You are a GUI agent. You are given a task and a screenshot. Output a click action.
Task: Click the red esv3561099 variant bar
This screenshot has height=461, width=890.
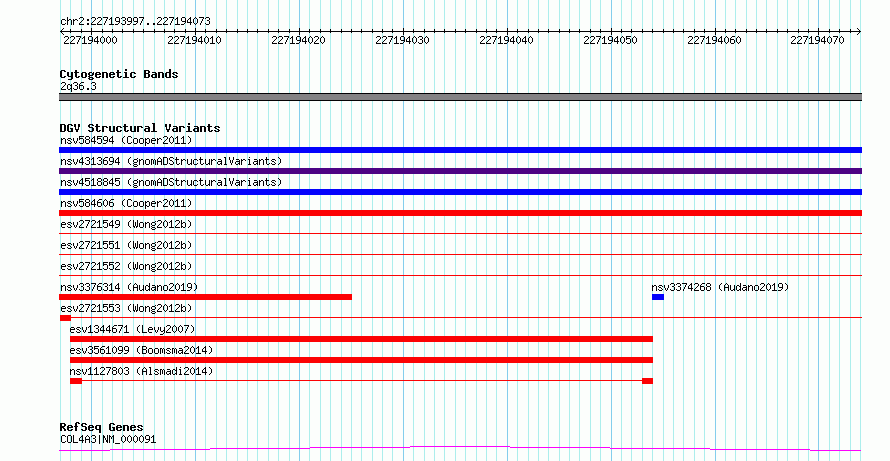[x=361, y=360]
